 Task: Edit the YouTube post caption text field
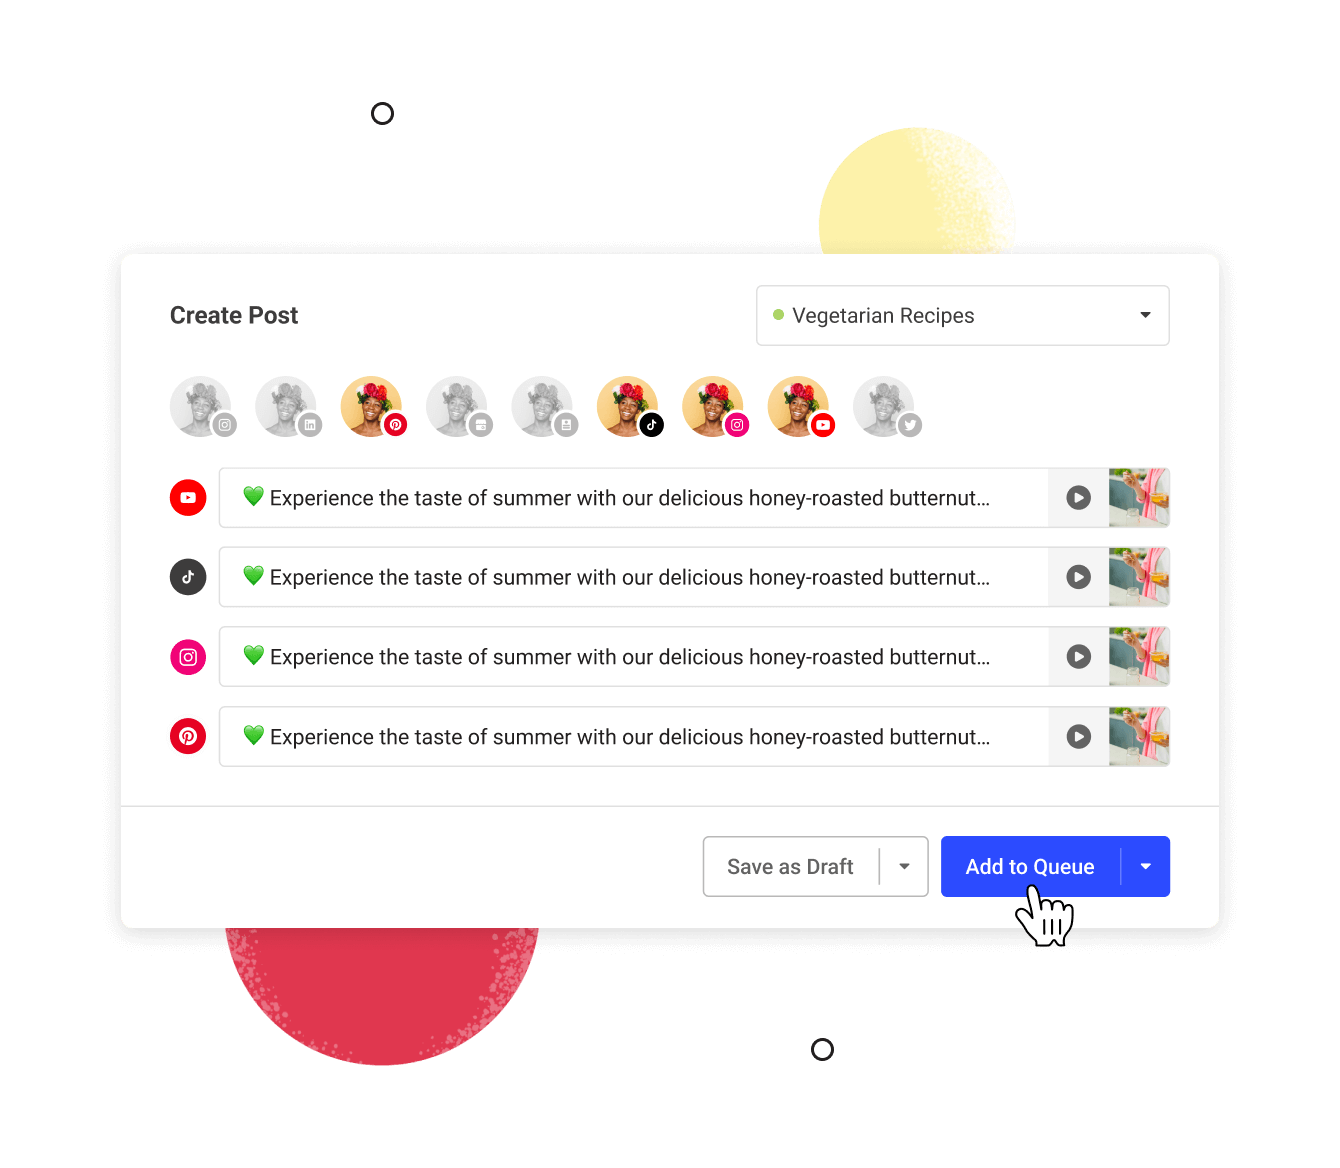[634, 498]
